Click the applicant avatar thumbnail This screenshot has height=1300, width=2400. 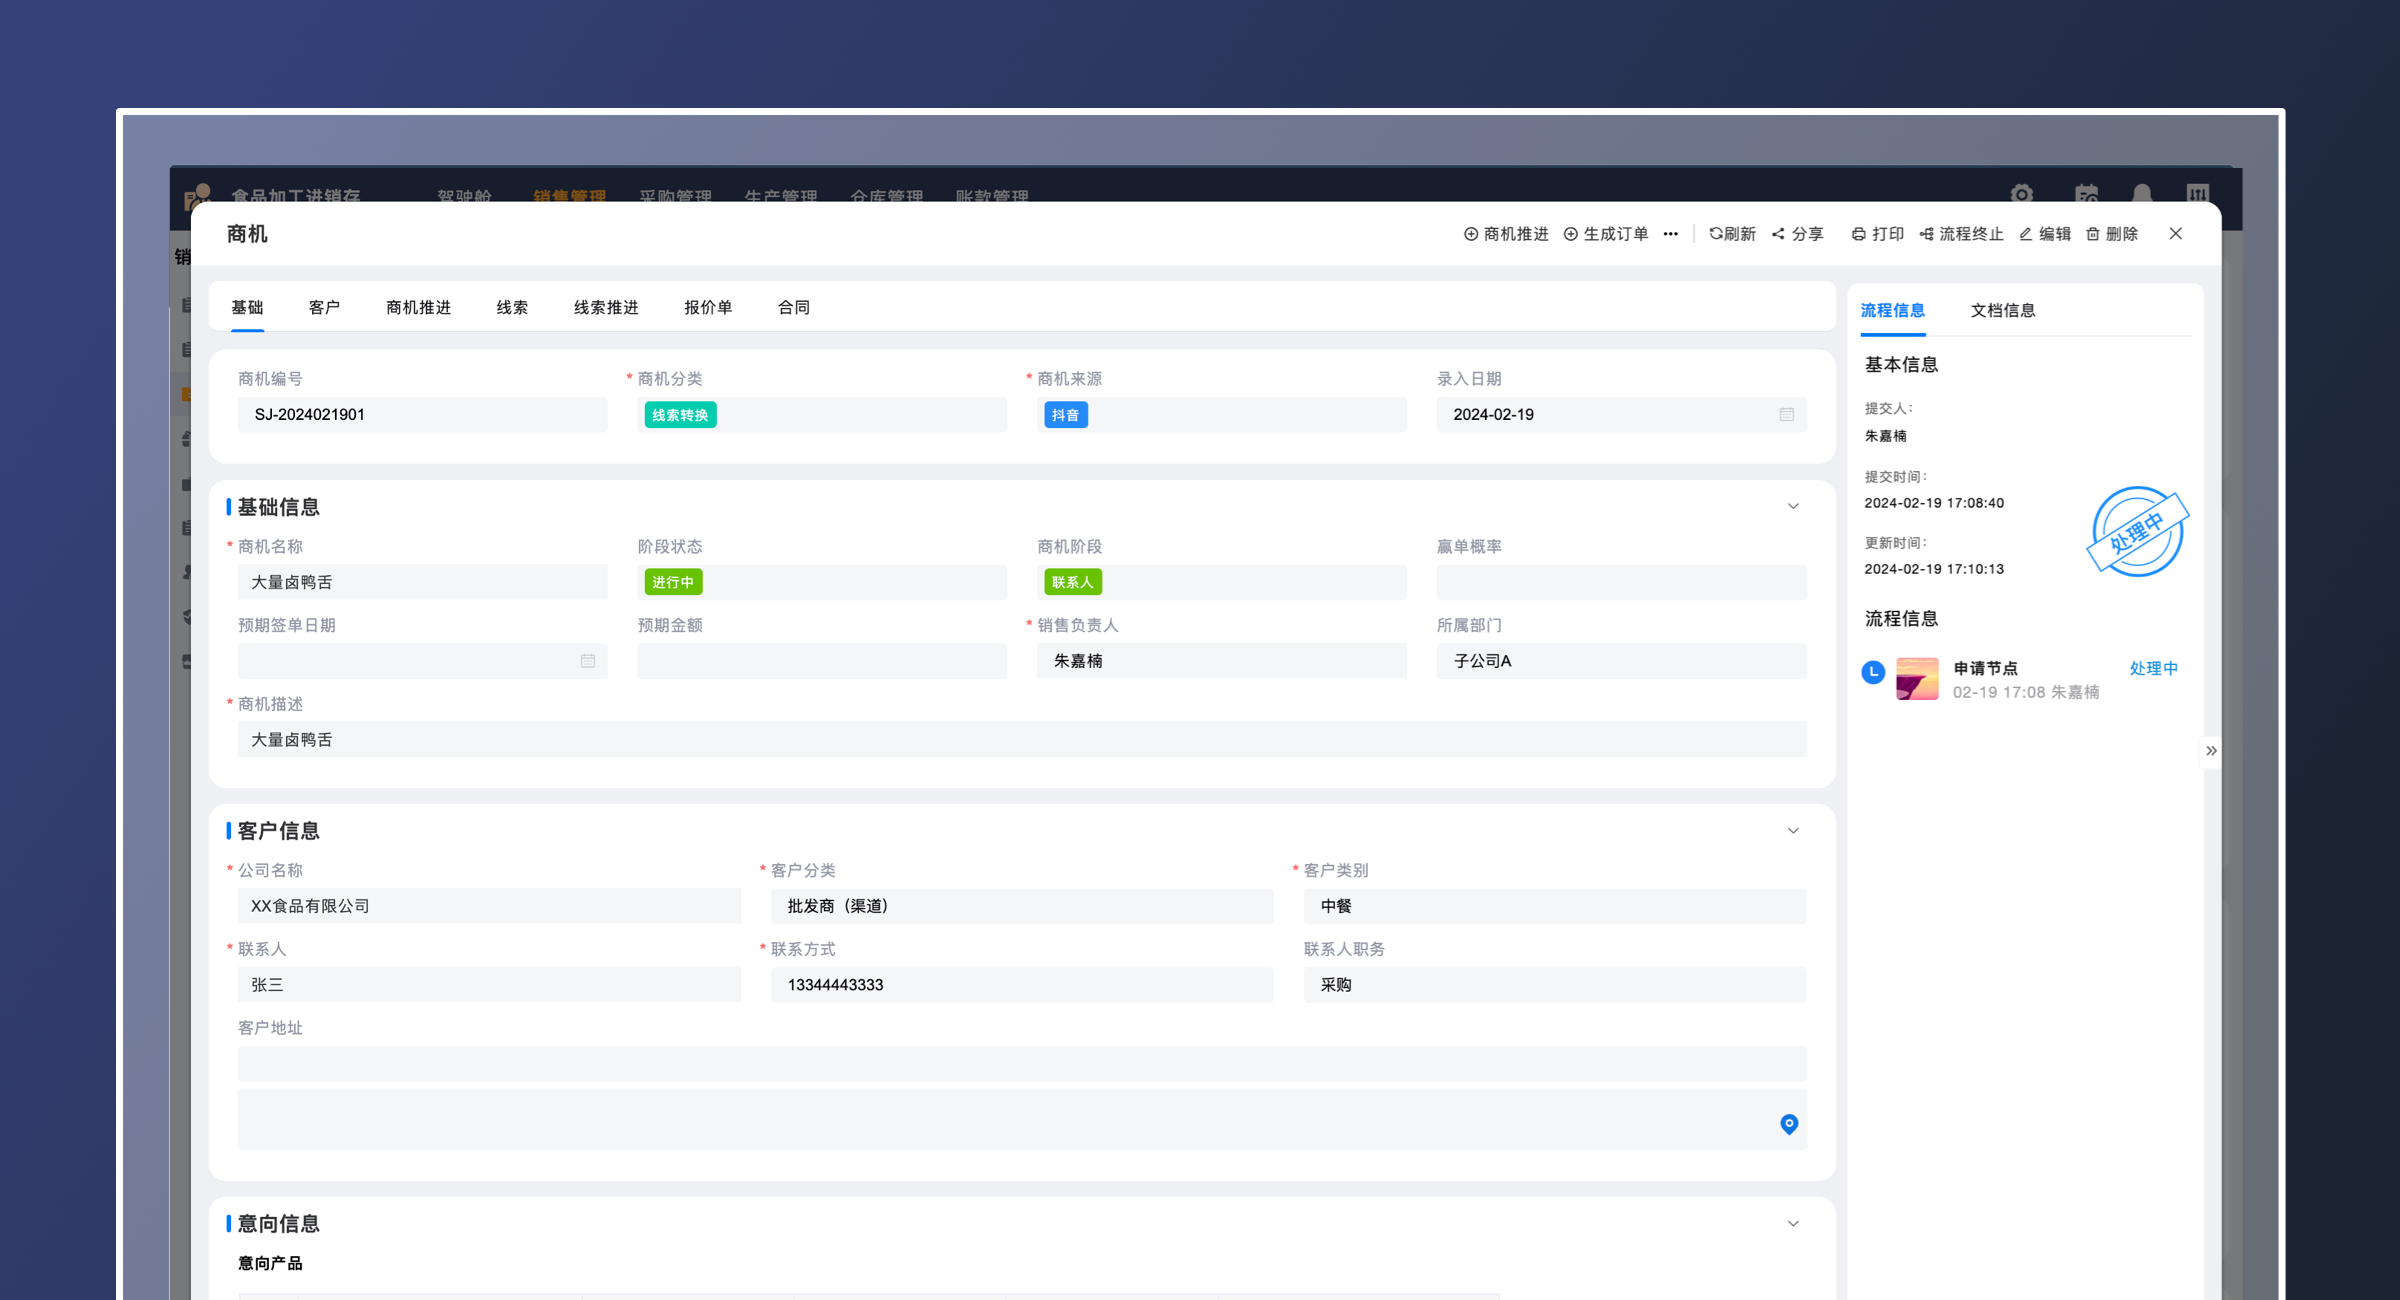coord(1916,679)
